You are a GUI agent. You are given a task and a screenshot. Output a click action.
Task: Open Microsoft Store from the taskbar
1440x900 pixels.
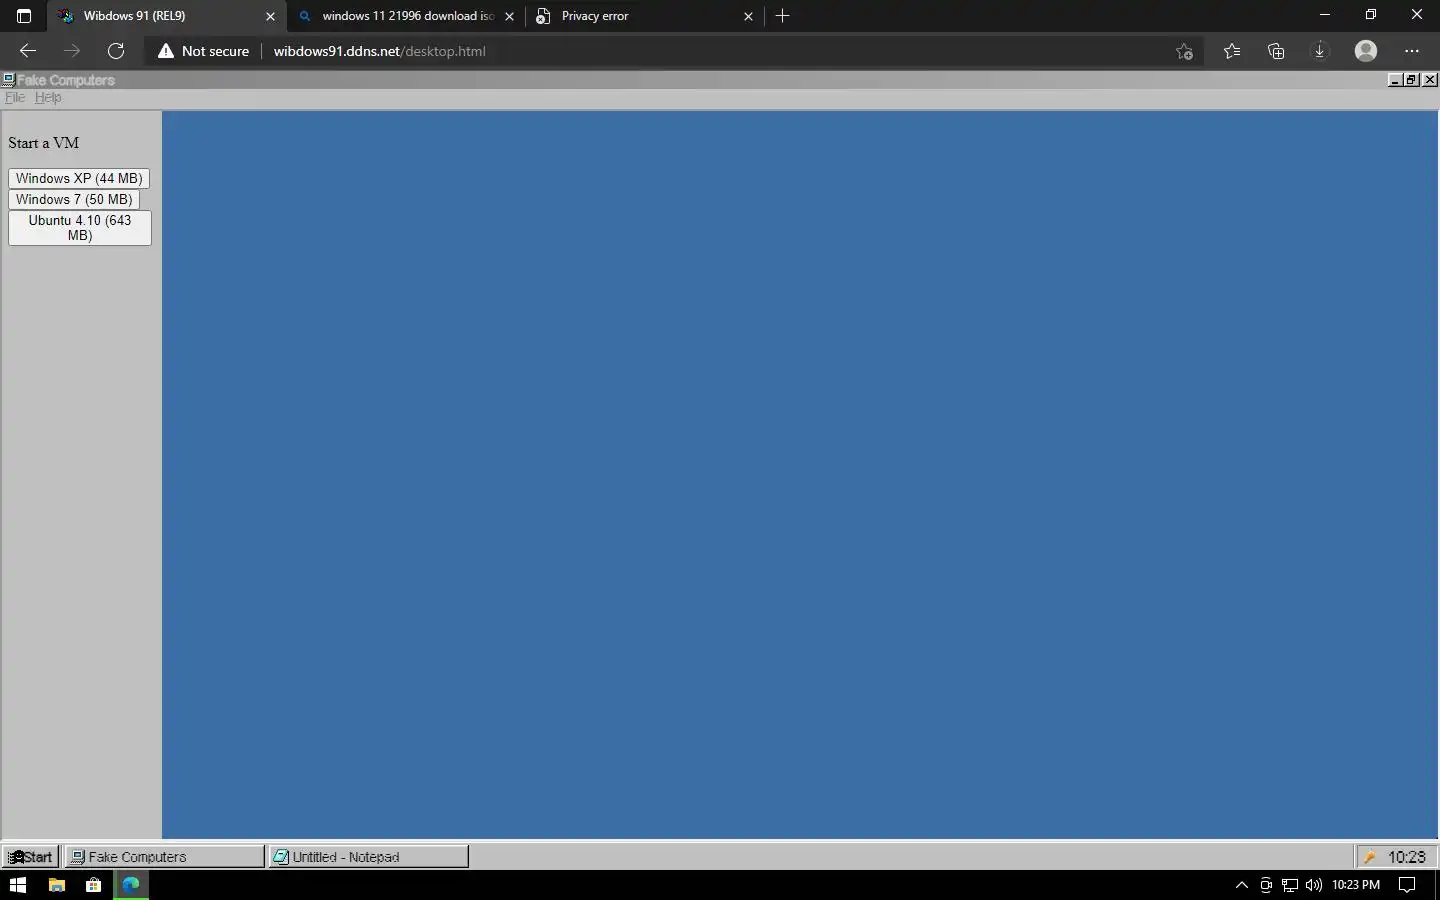[94, 885]
